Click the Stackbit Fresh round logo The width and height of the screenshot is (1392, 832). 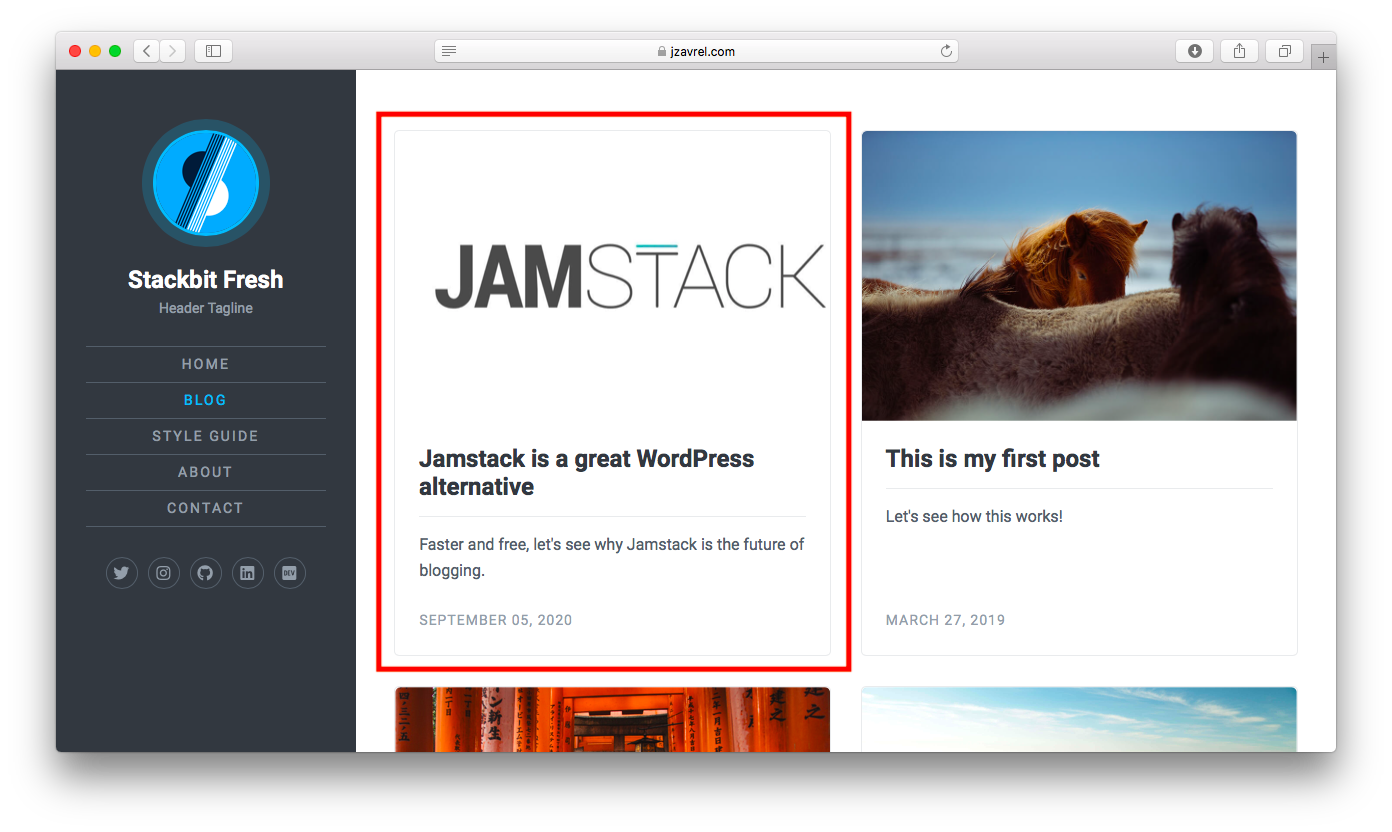point(206,184)
